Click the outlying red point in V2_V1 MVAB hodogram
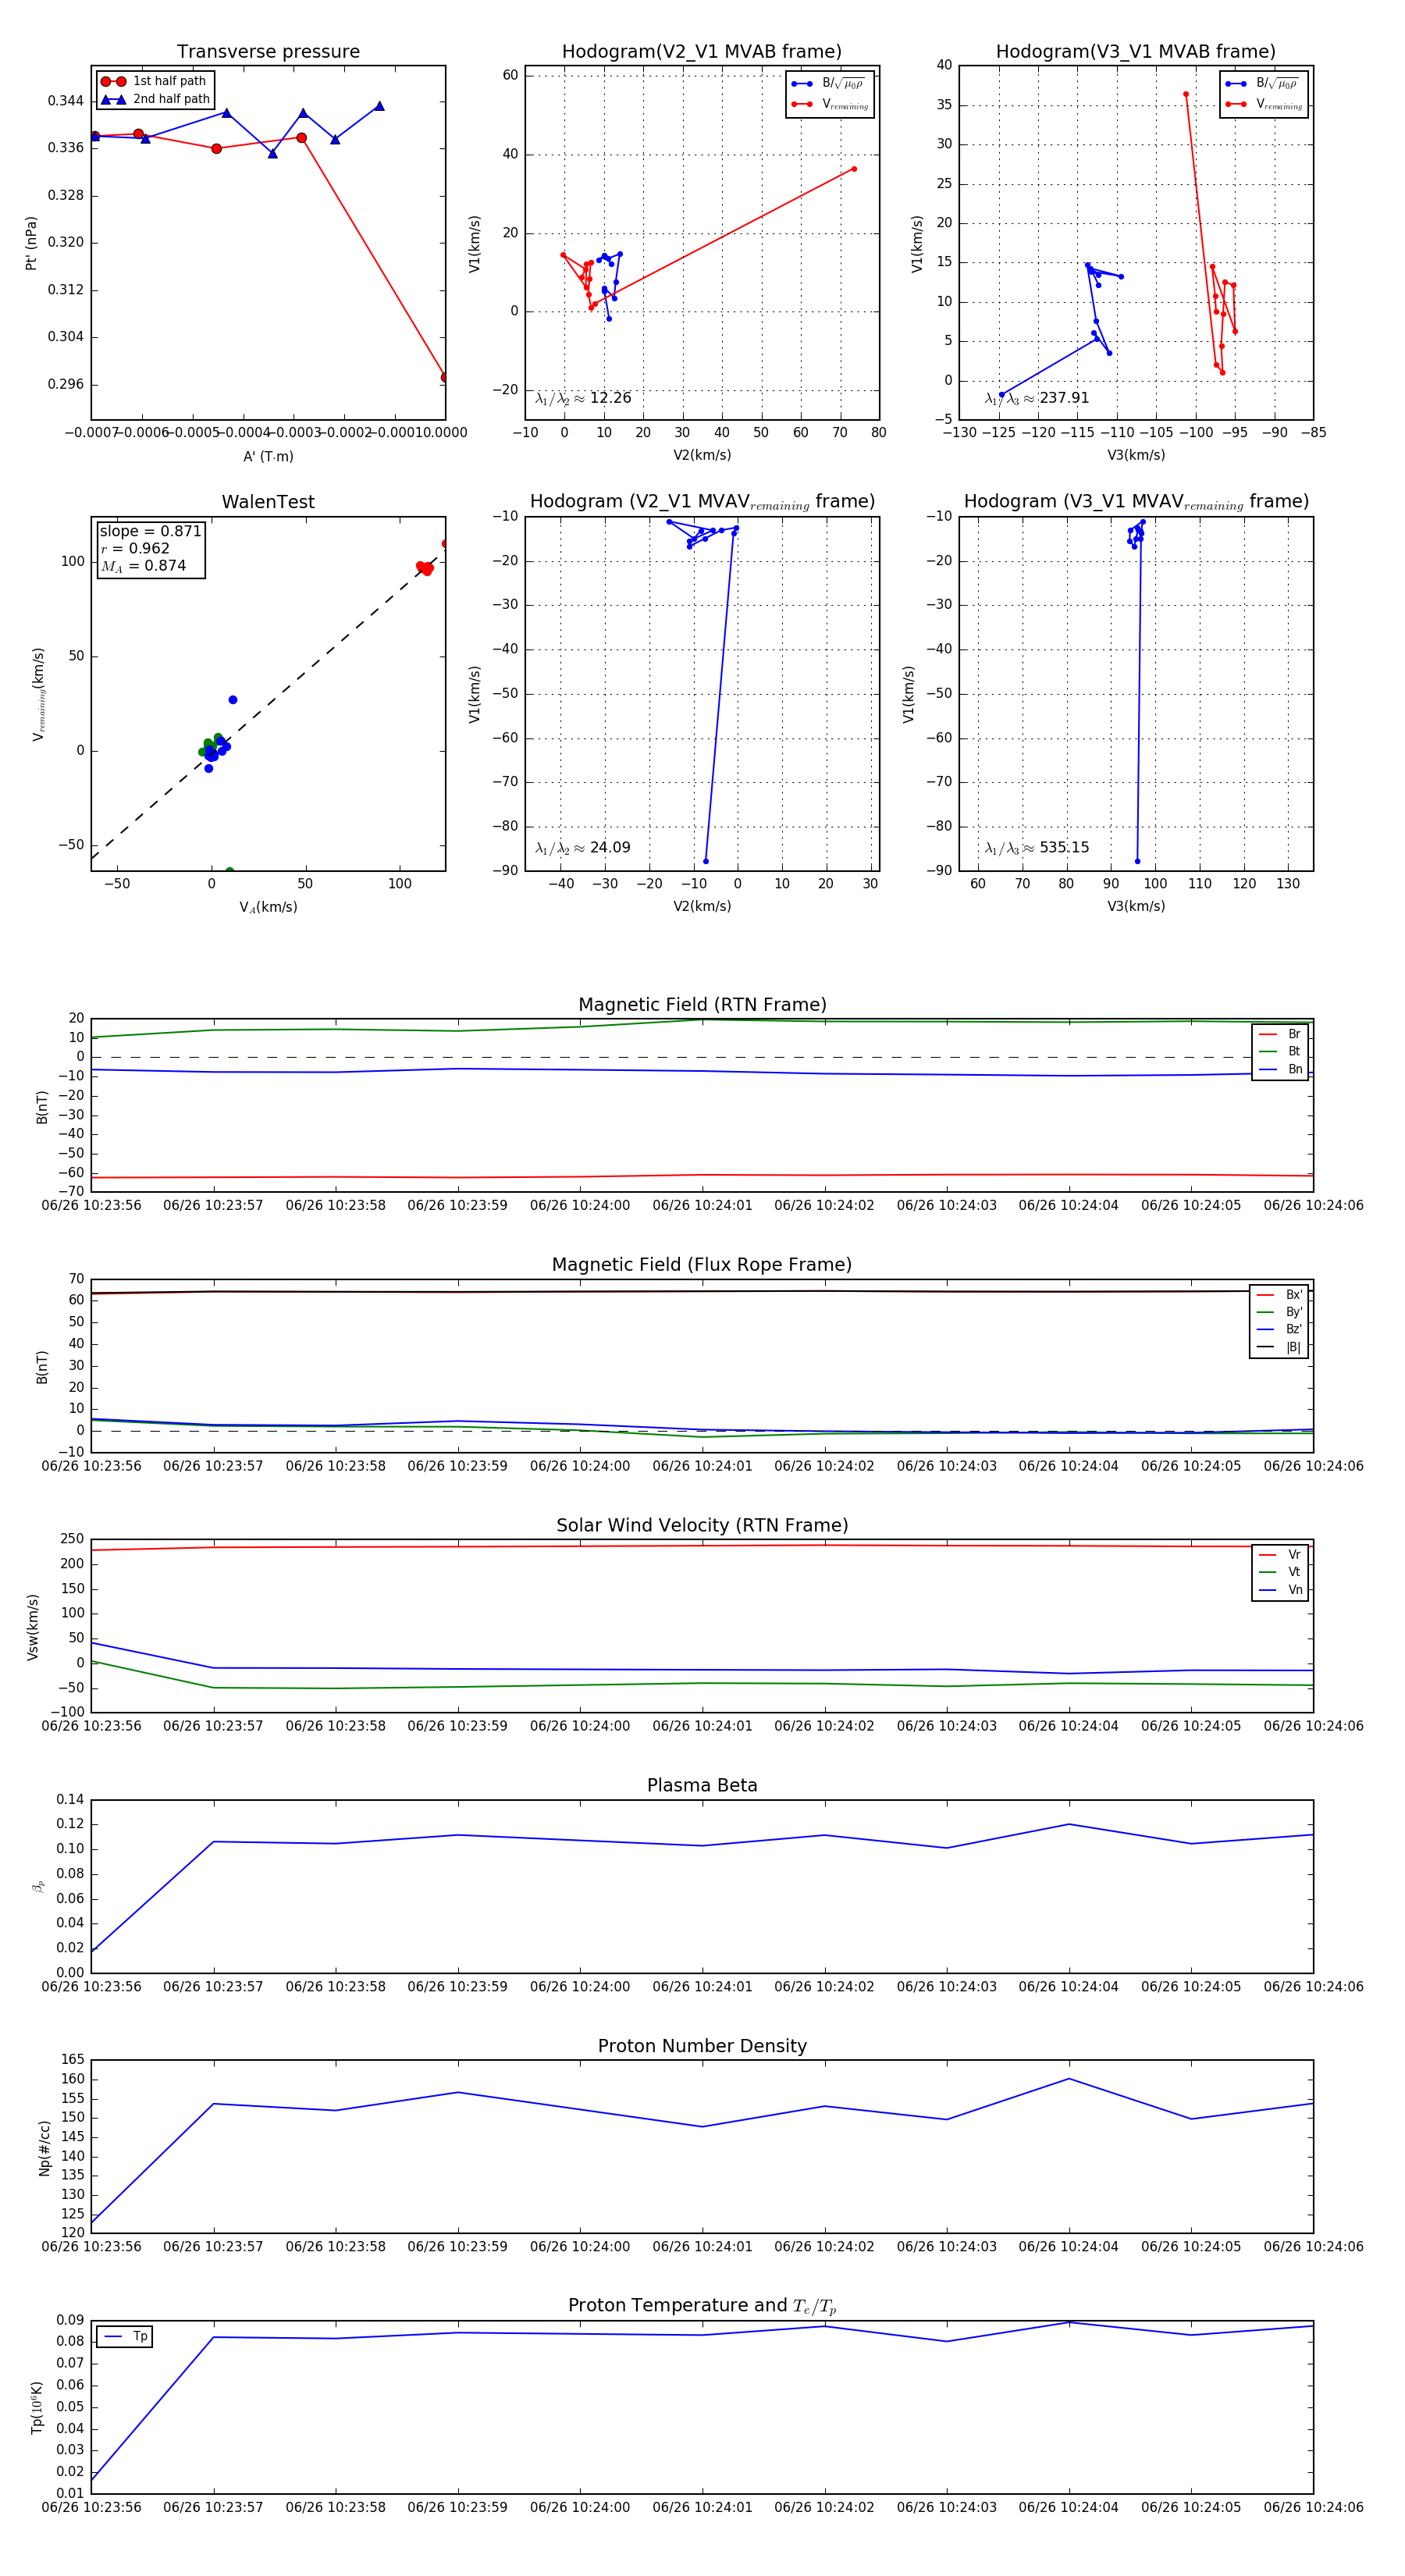 click(854, 169)
